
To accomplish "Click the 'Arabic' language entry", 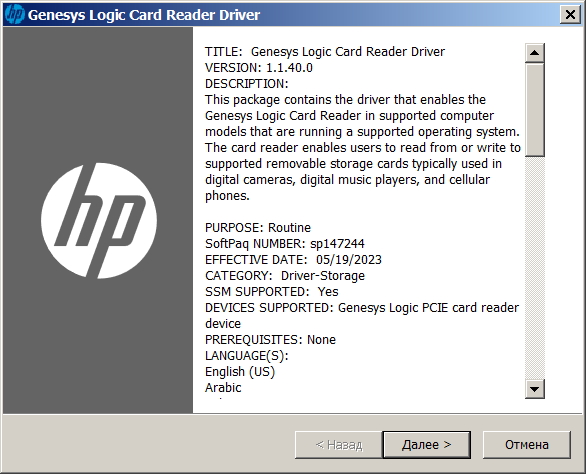I will tap(223, 388).
